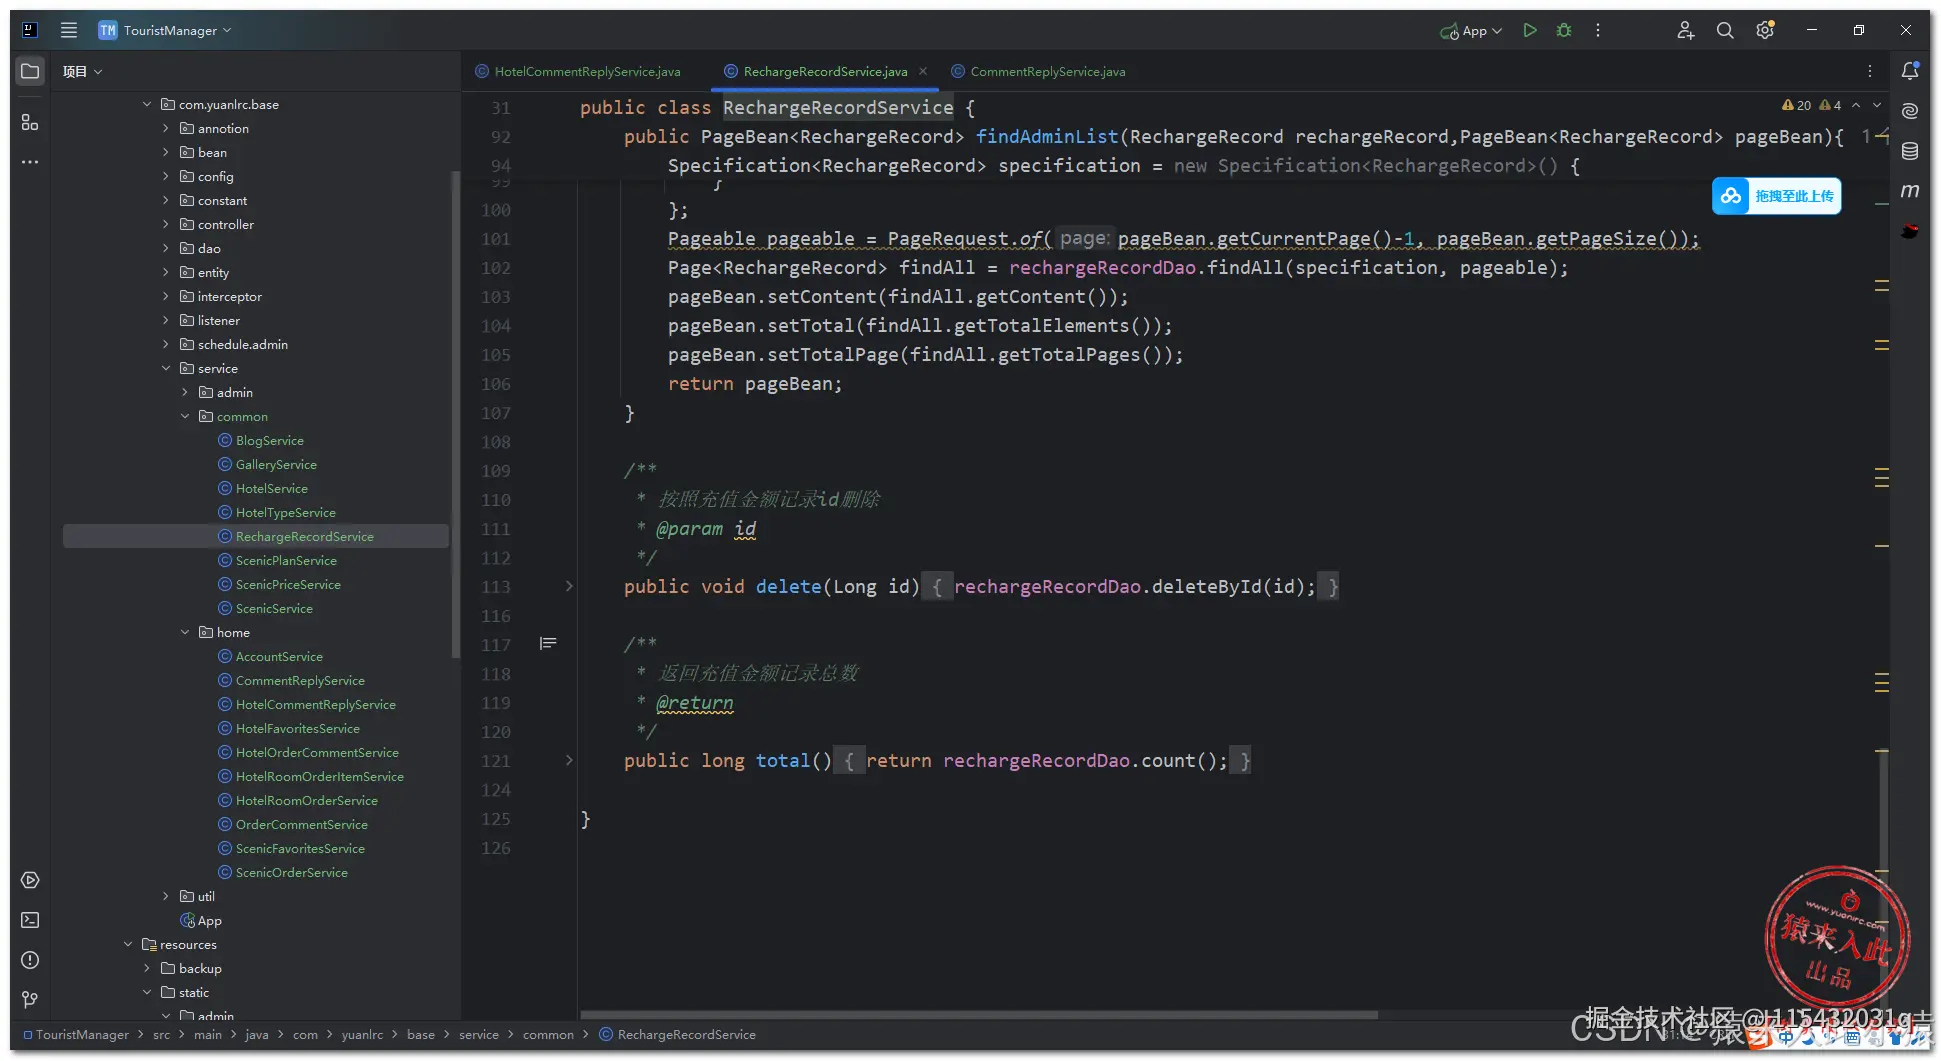Click the gutter icon on line 117
The width and height of the screenshot is (1941, 1061).
point(548,643)
